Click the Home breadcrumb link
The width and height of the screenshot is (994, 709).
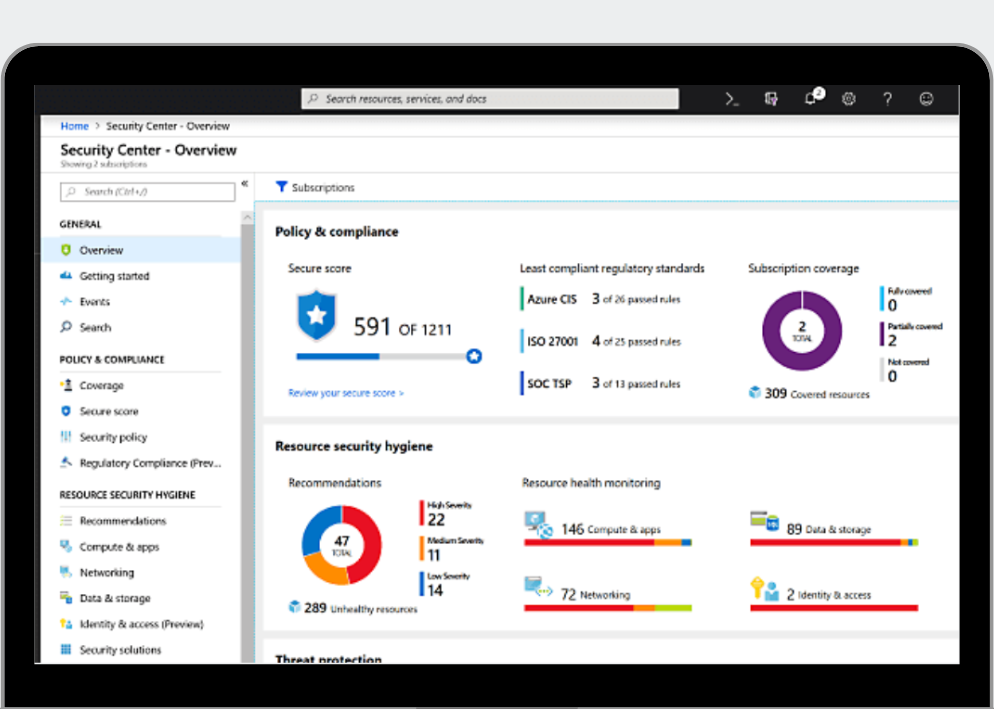click(74, 126)
